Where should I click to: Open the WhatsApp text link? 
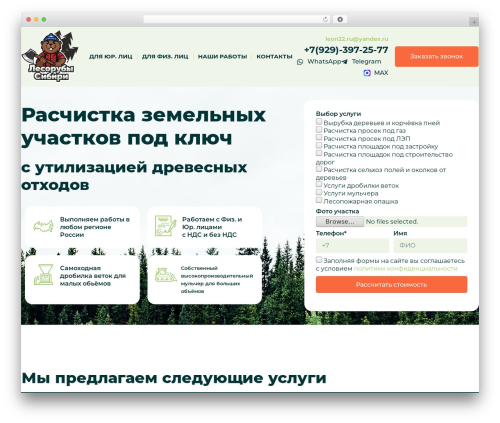pyautogui.click(x=324, y=62)
